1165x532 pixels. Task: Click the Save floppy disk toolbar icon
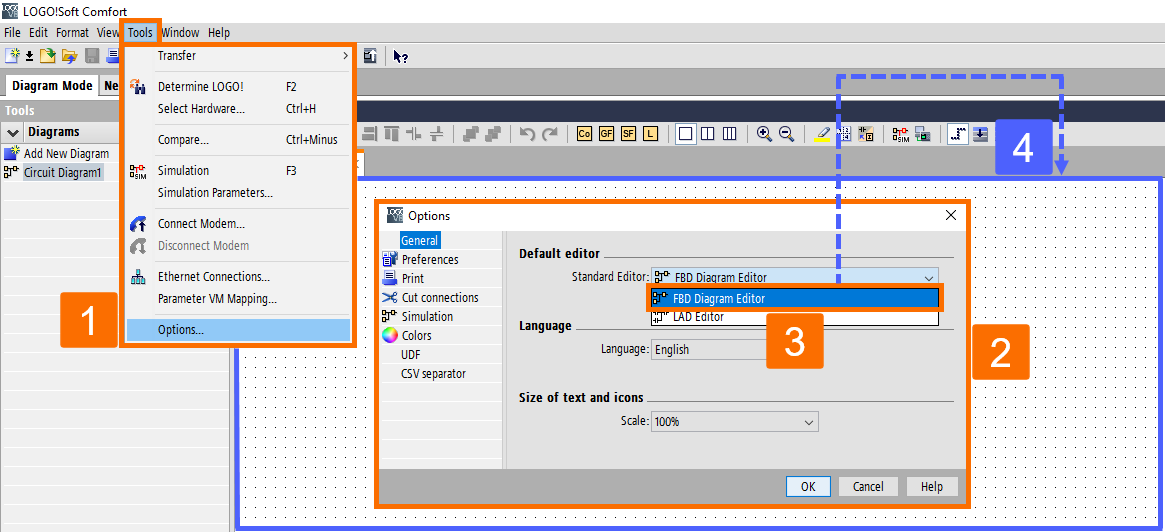click(x=92, y=56)
